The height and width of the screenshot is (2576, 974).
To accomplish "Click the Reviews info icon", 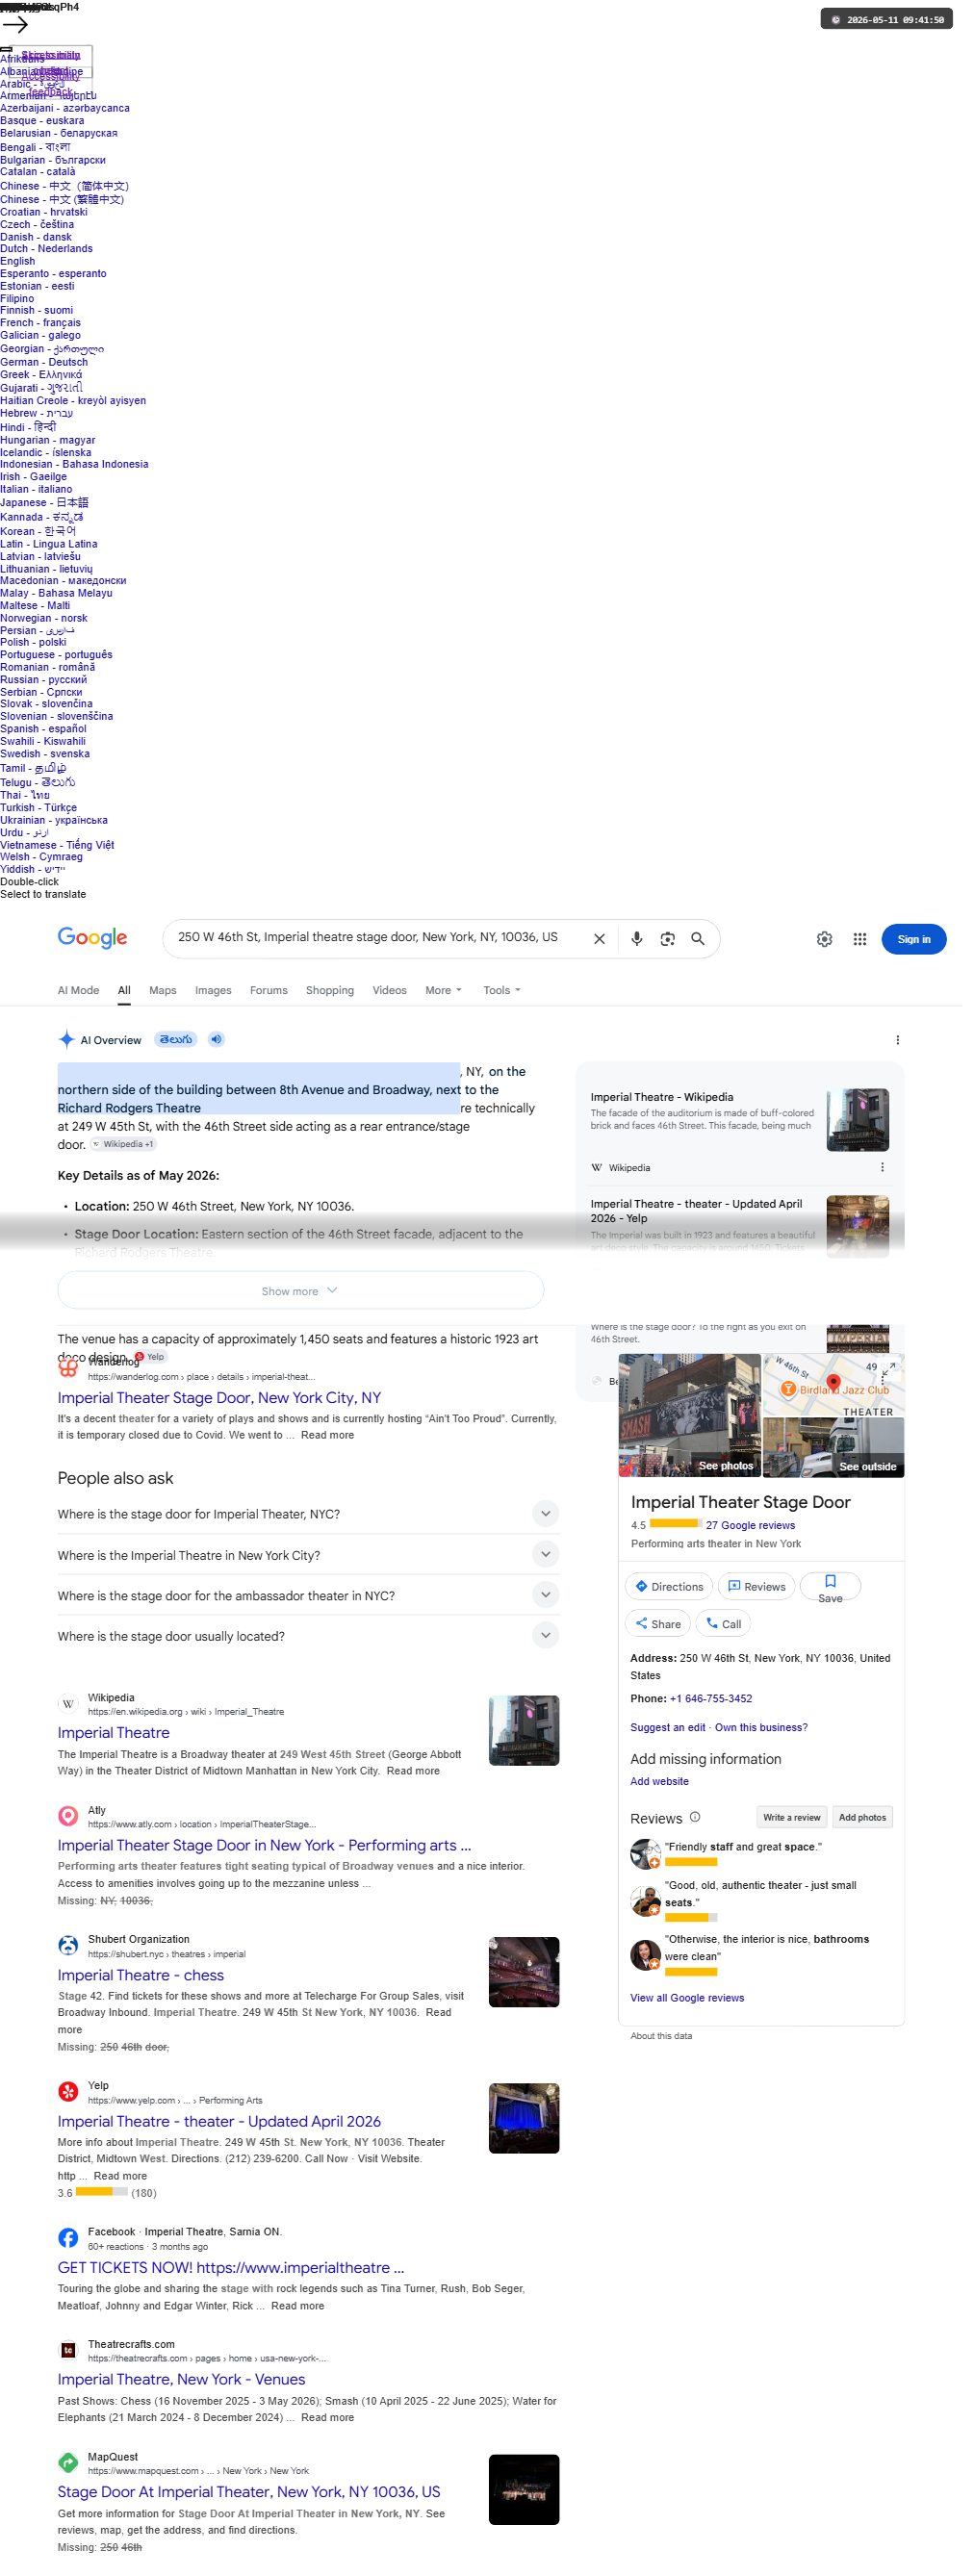I will click(x=703, y=1837).
